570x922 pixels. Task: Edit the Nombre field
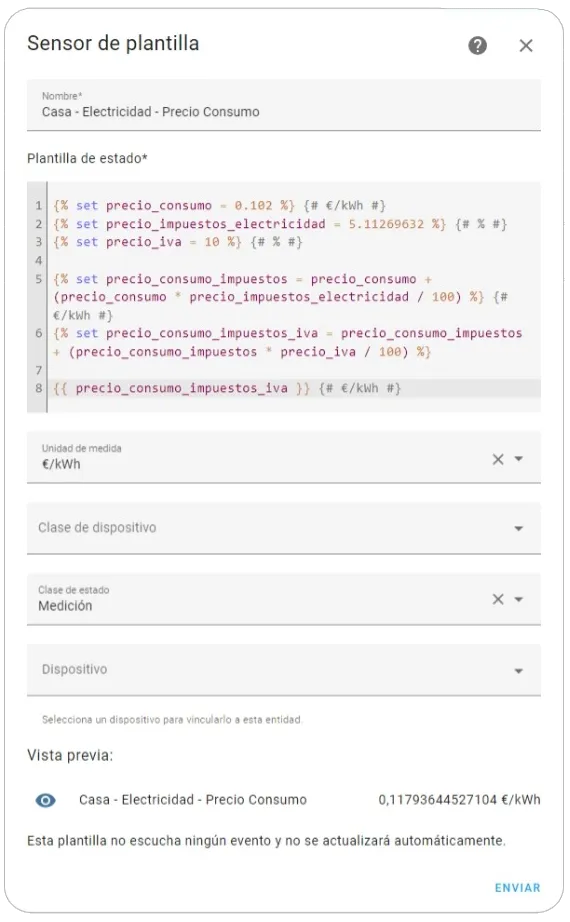coord(284,105)
